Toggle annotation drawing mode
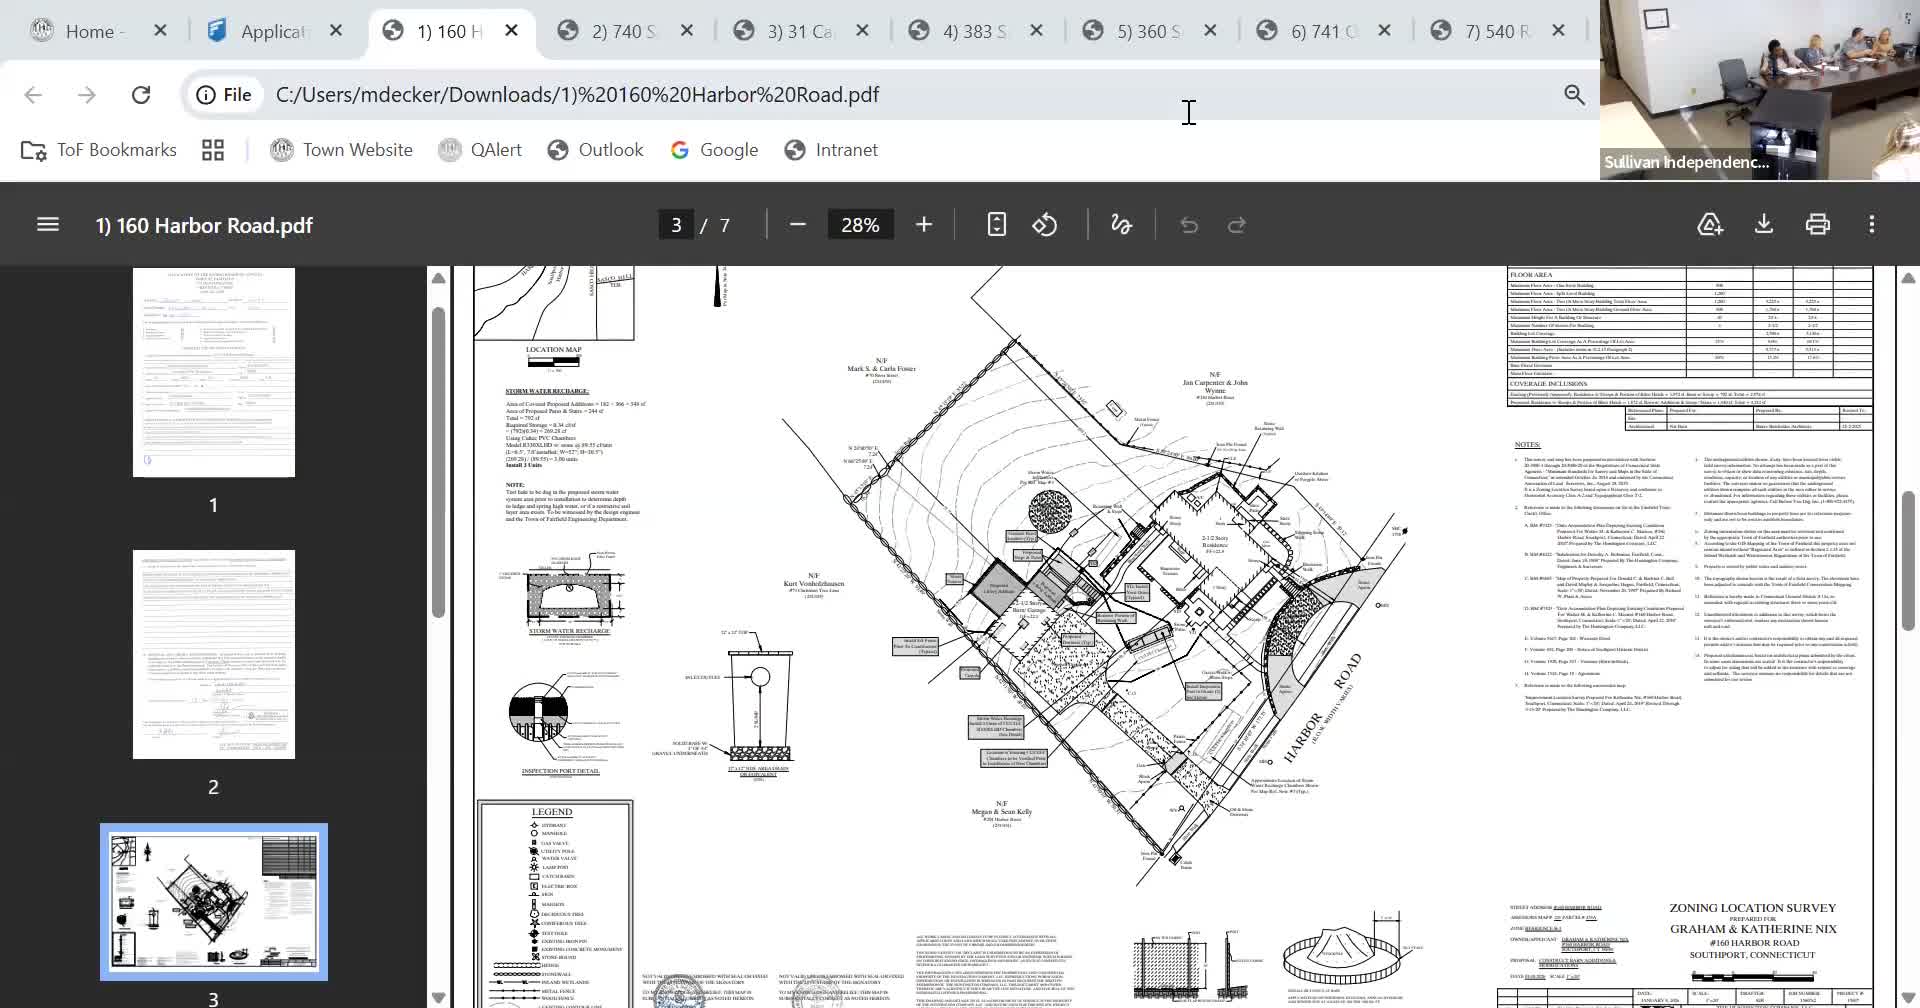This screenshot has height=1008, width=1920. click(1121, 224)
